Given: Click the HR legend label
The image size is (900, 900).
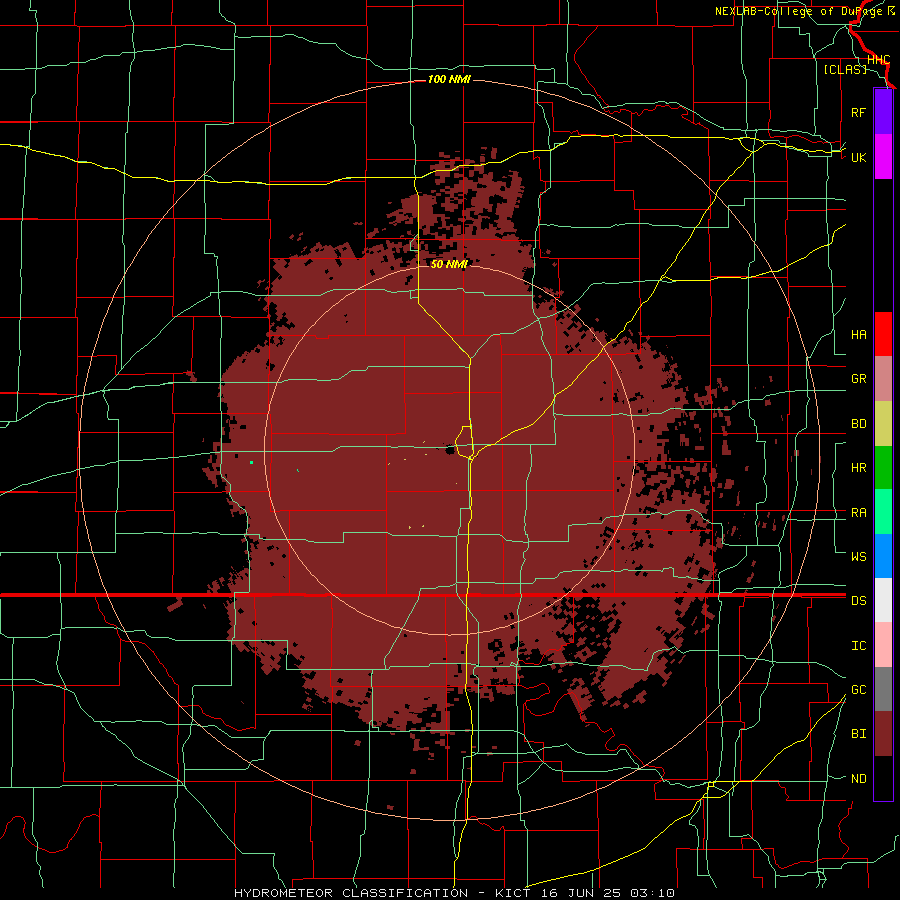Looking at the screenshot, I should coord(859,468).
